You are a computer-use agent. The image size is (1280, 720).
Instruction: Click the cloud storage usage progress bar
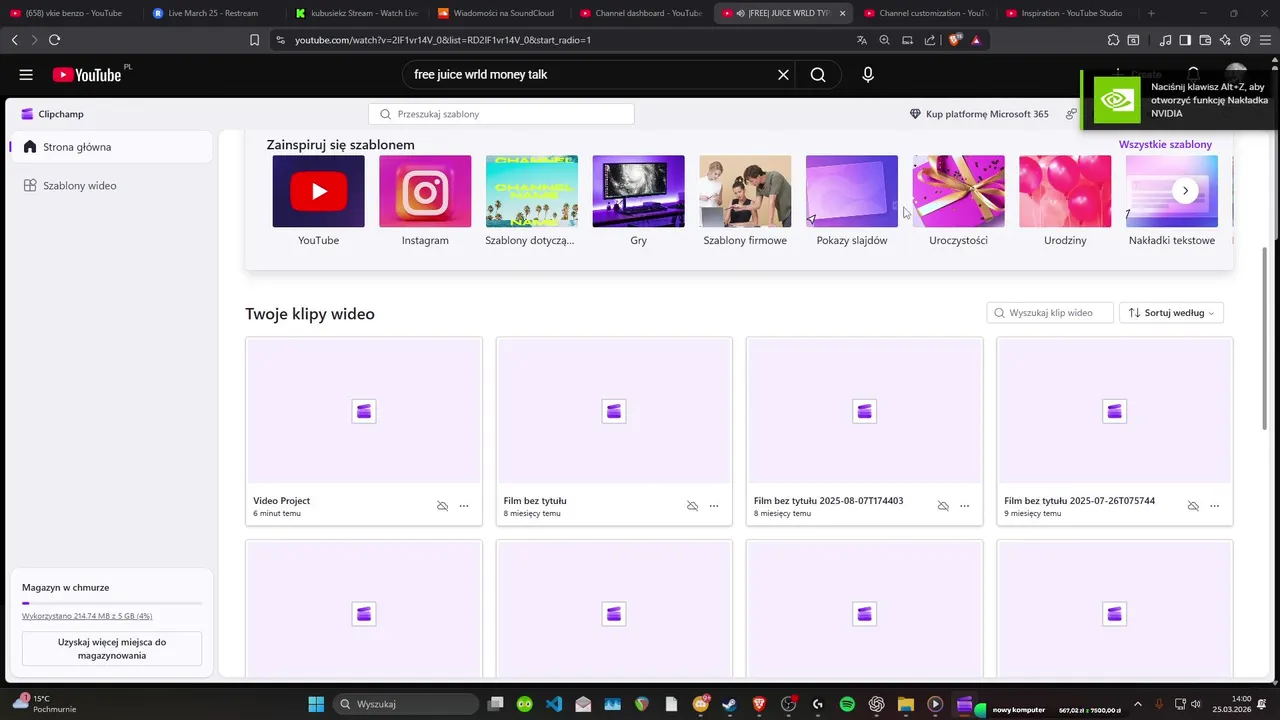point(112,603)
